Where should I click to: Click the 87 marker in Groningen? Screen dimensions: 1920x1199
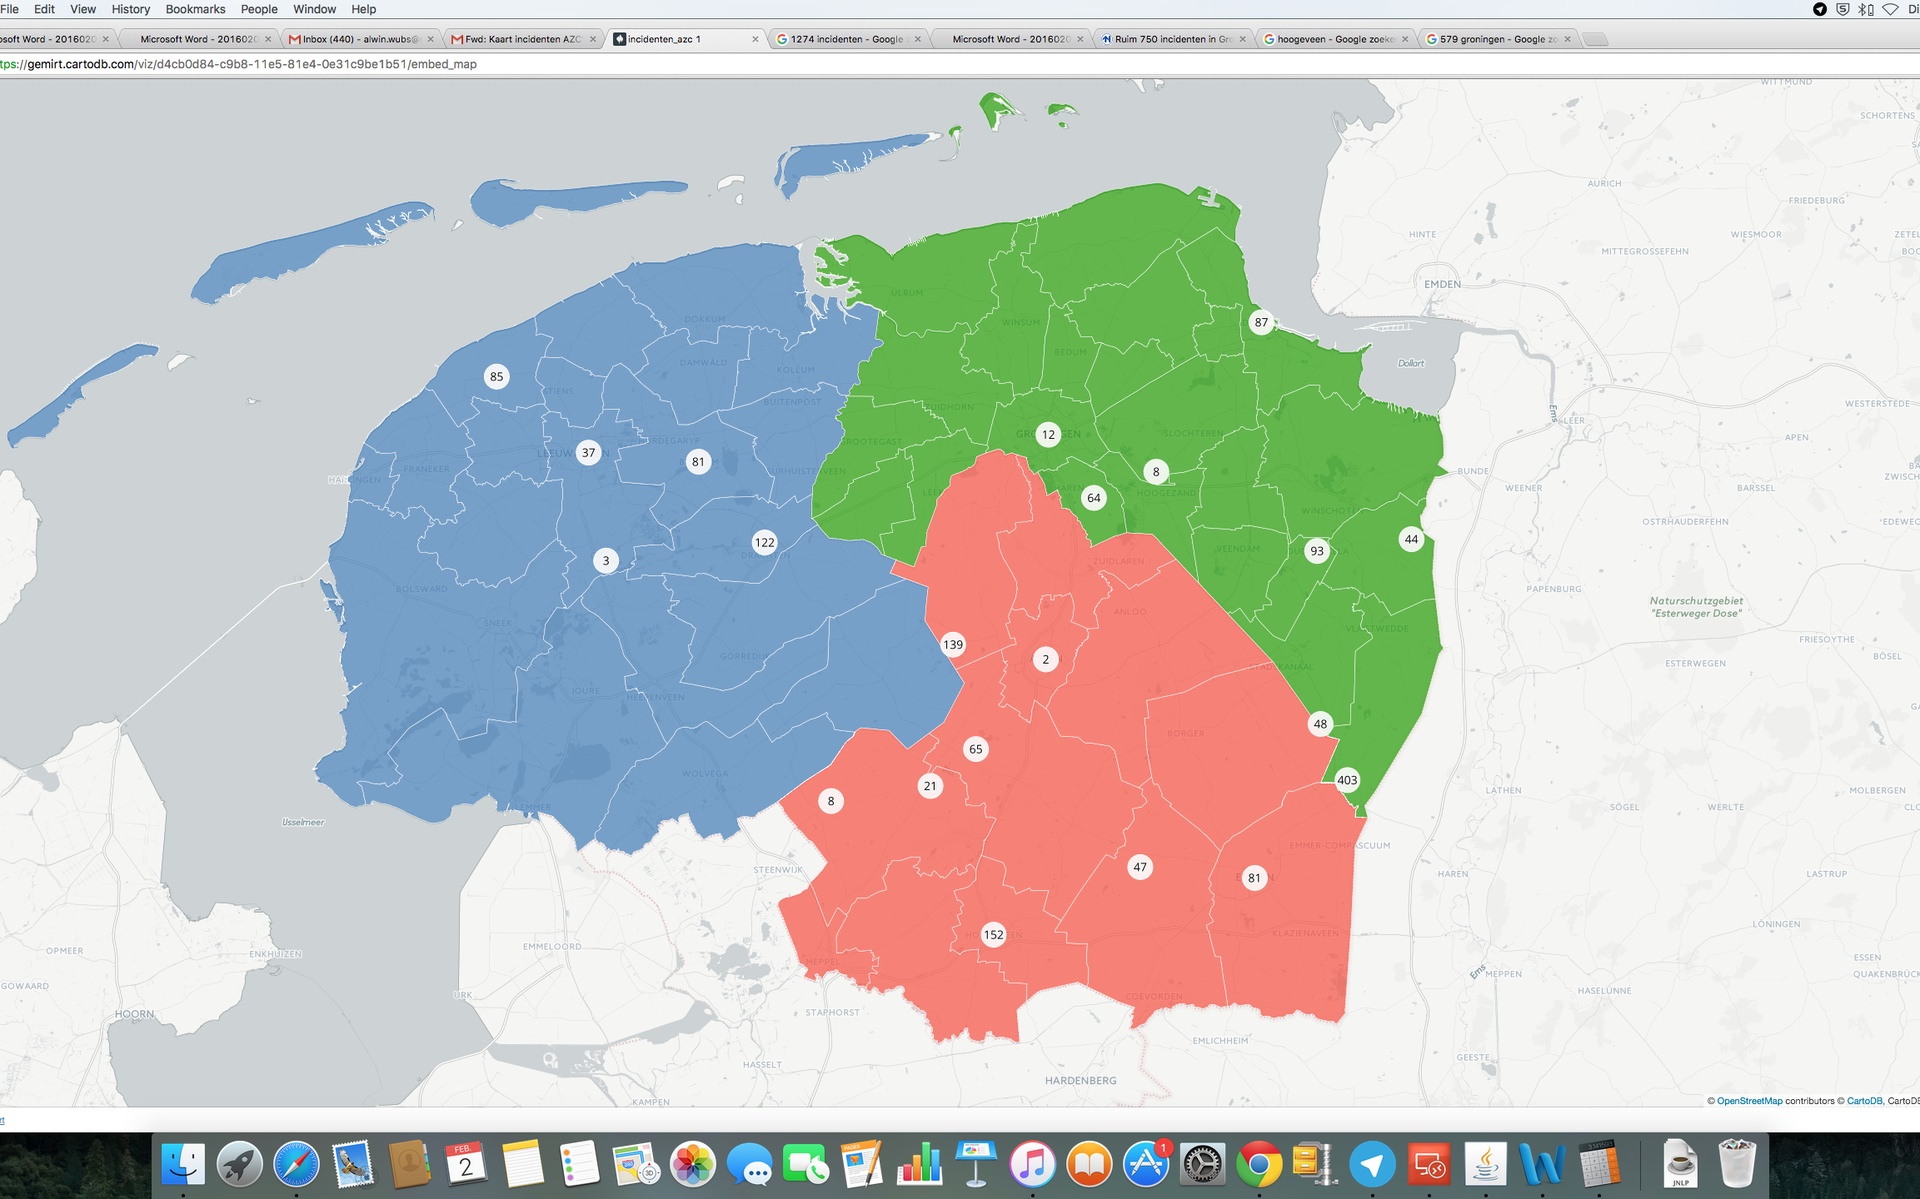pos(1261,322)
